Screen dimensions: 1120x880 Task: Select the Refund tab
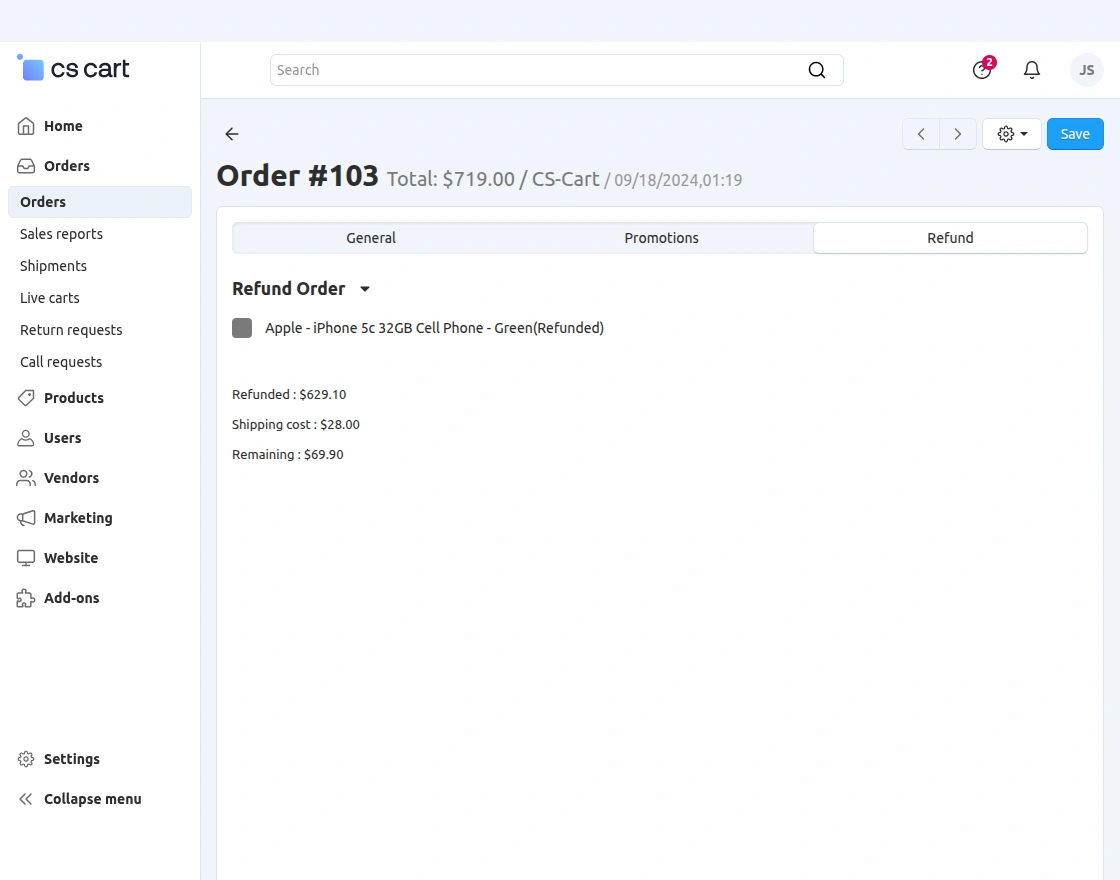[x=950, y=239]
